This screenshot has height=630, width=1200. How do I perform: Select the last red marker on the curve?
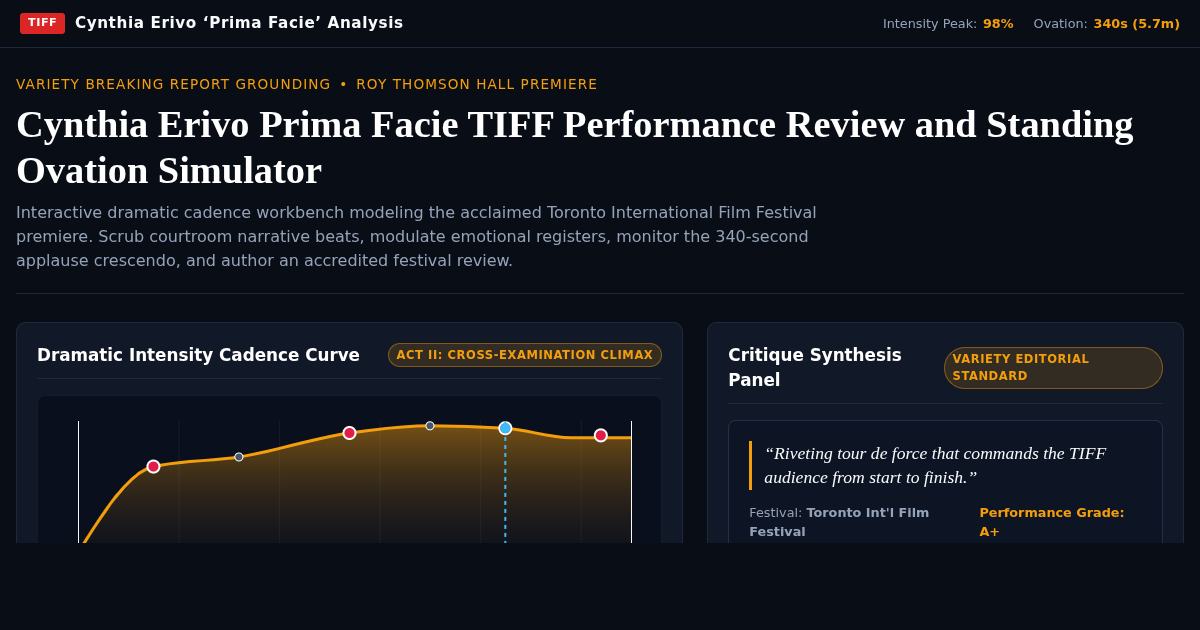[601, 435]
